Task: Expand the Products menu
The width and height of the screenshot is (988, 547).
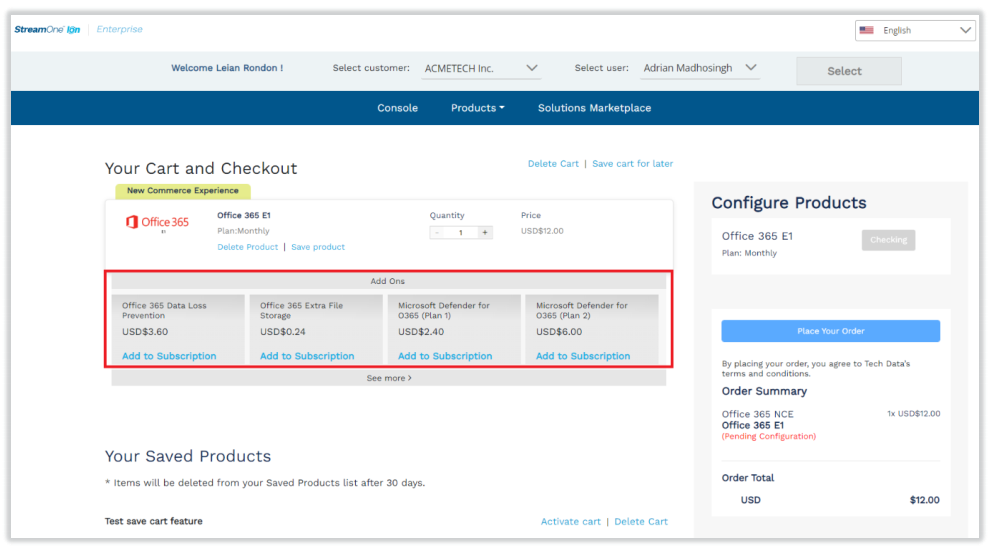Action: (x=478, y=108)
